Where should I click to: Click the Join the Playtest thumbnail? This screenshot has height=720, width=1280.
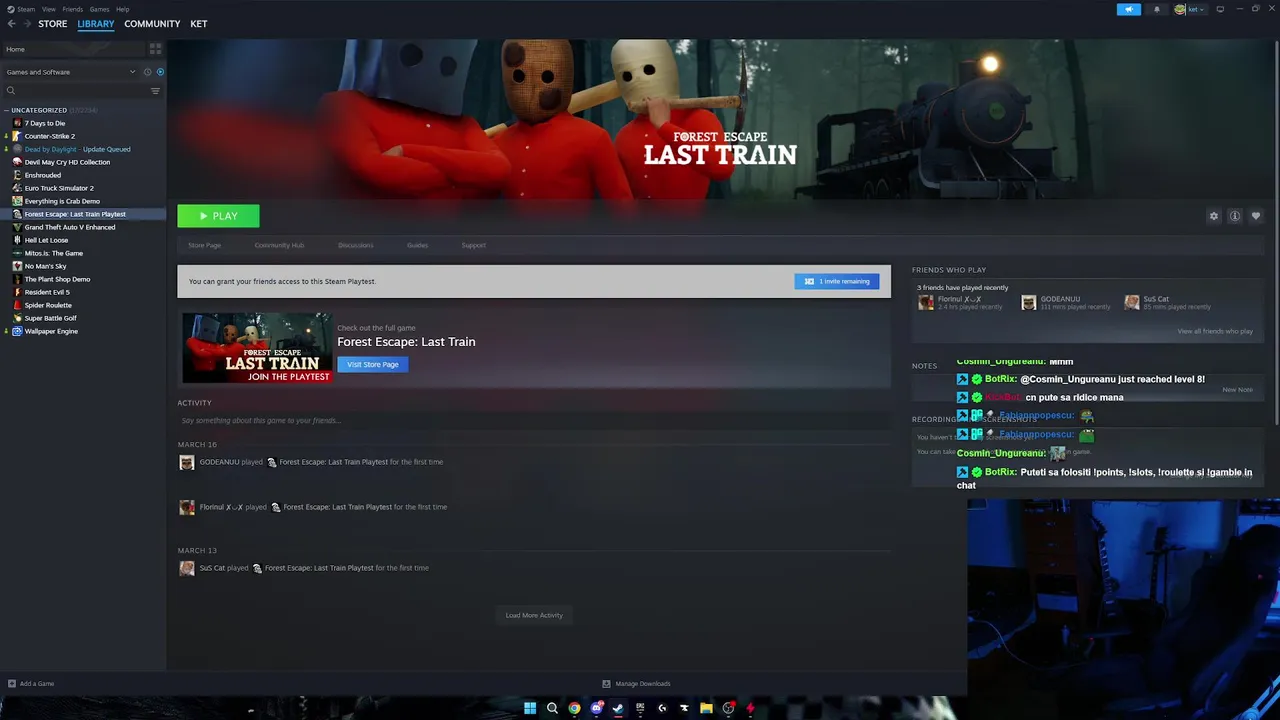tap(256, 347)
